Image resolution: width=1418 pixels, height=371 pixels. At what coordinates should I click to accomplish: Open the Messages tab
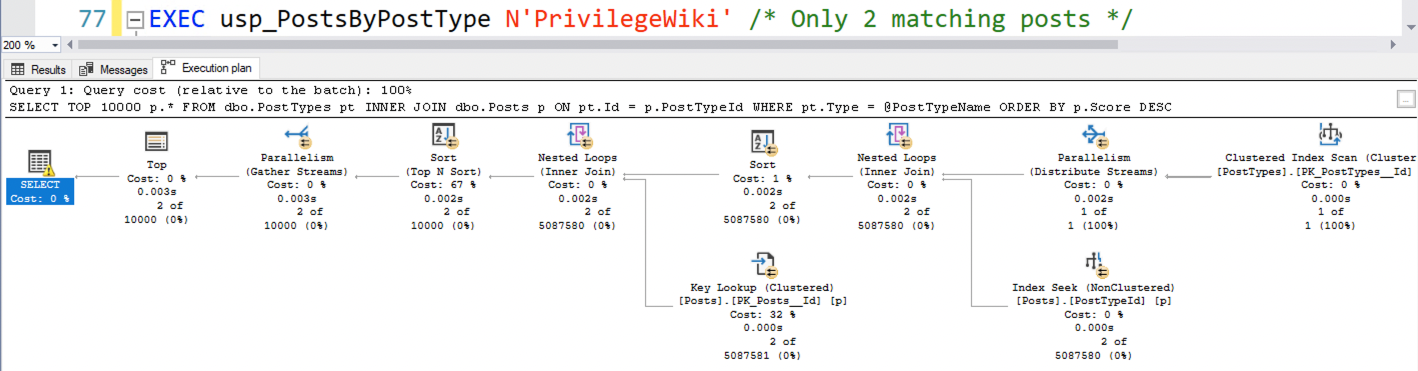113,69
